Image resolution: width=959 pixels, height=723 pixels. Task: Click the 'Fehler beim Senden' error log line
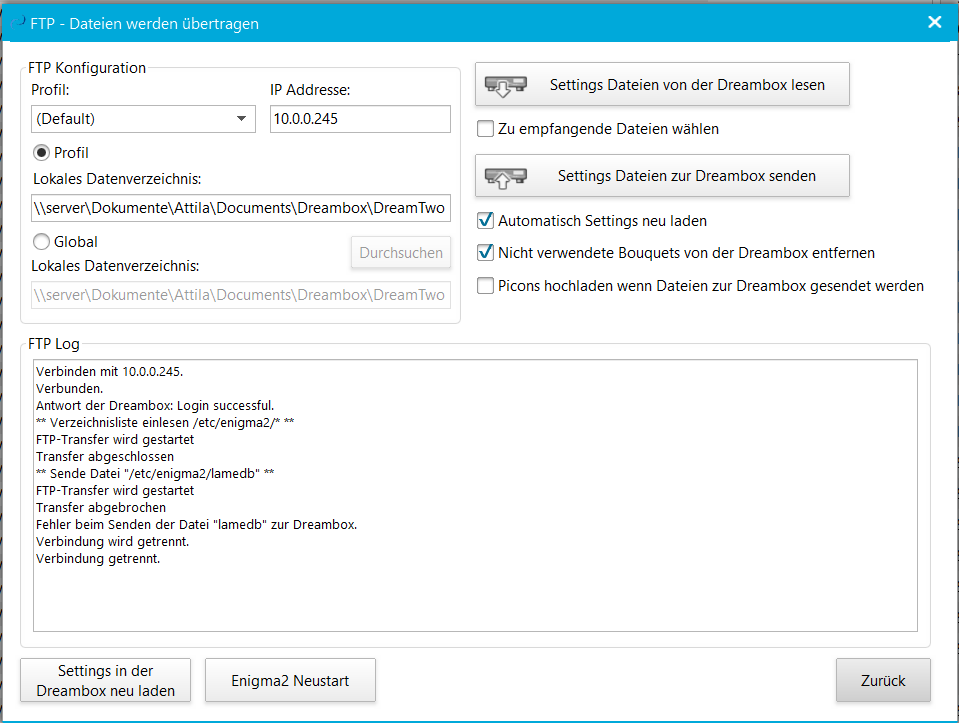(196, 524)
